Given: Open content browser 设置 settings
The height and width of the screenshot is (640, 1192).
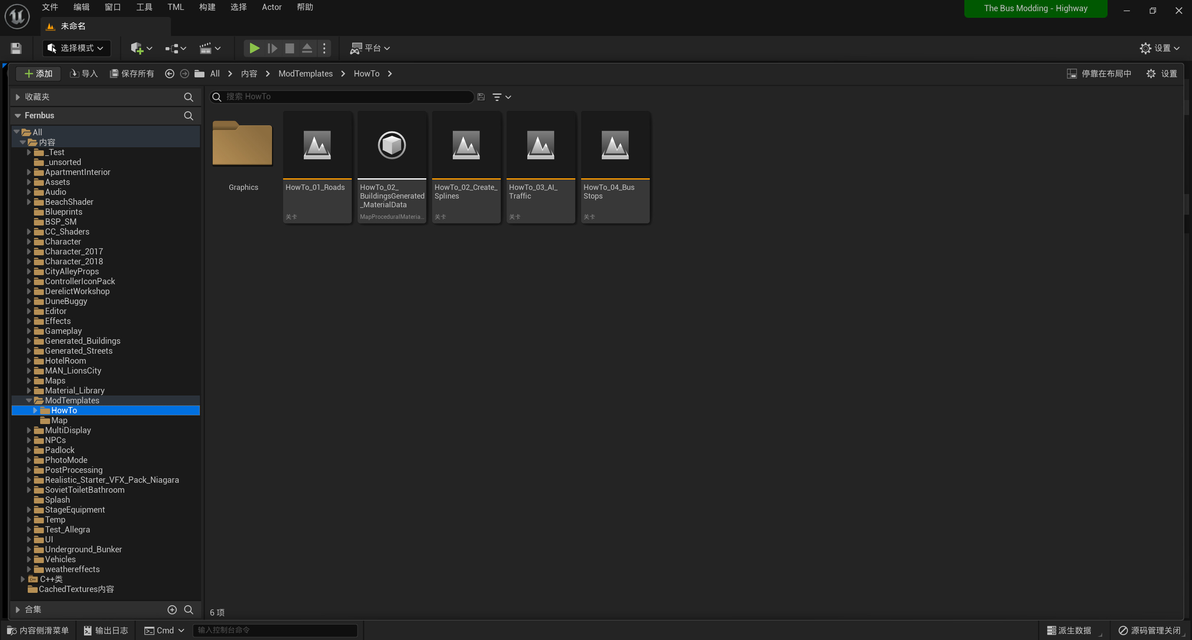Looking at the screenshot, I should click(x=1162, y=74).
